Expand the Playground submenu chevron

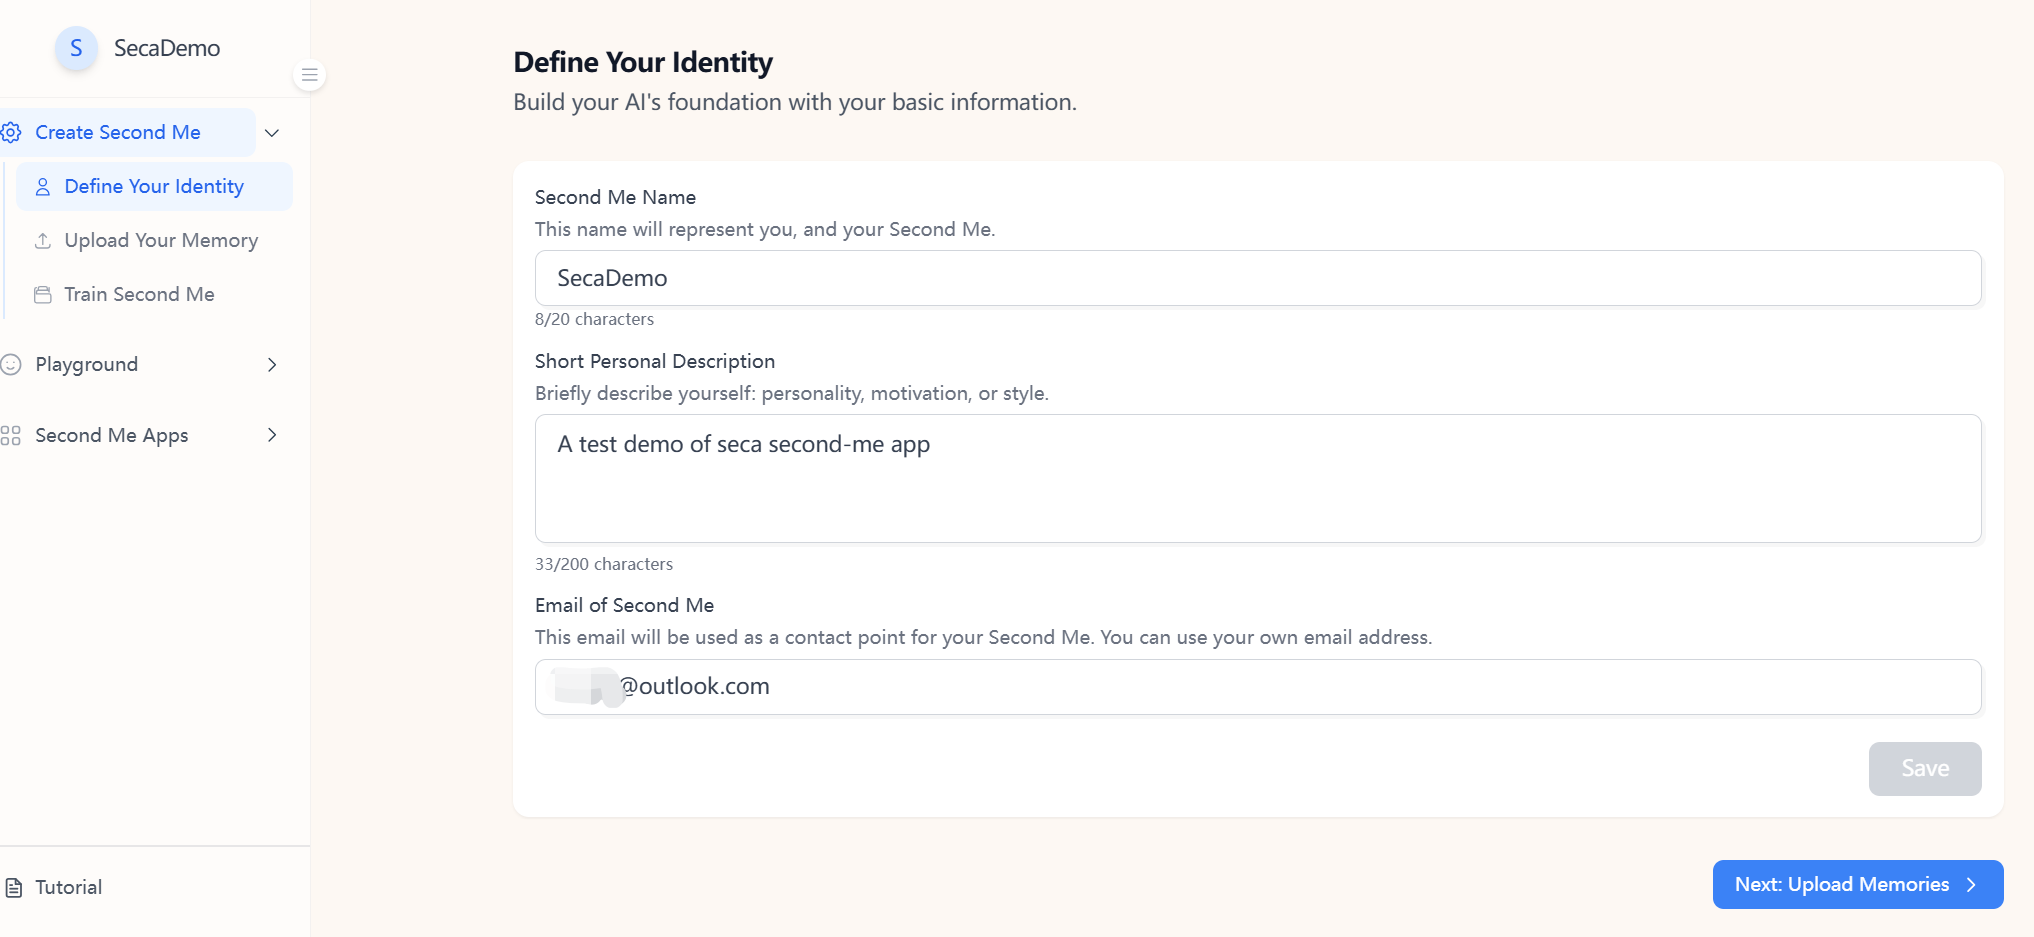pyautogui.click(x=272, y=365)
